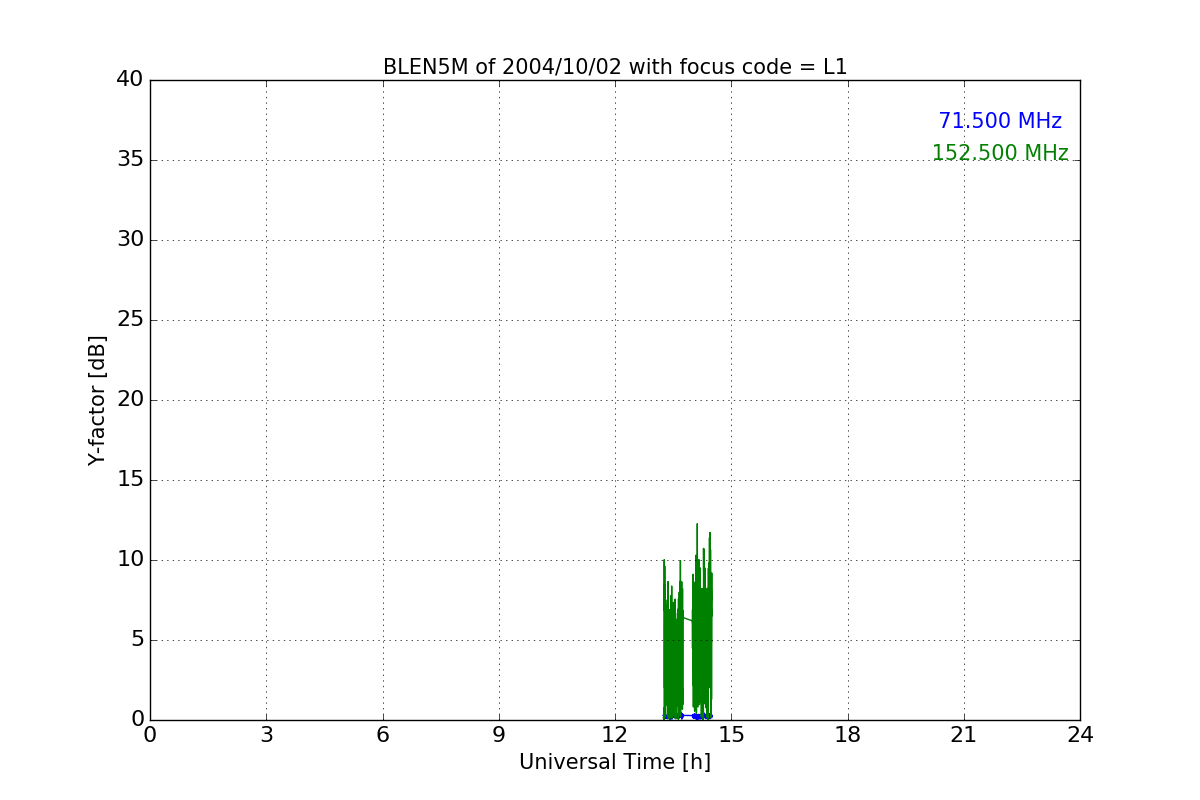The height and width of the screenshot is (800, 1200).
Task: Click the 'Y-factor [dB]' axis label
Action: (97, 400)
